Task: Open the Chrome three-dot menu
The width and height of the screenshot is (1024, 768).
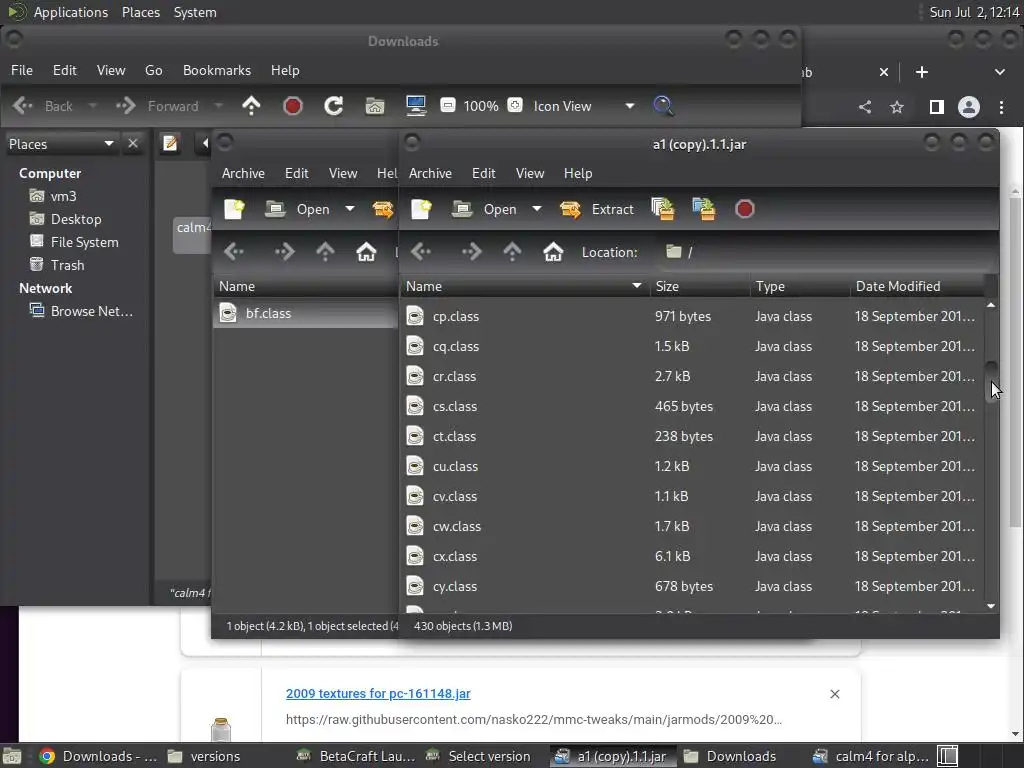Action: tap(1001, 106)
